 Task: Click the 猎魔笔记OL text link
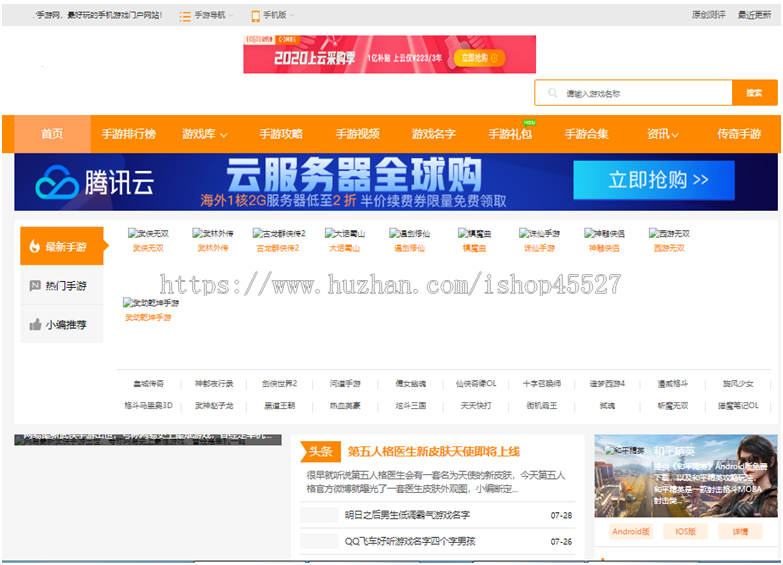pos(738,406)
